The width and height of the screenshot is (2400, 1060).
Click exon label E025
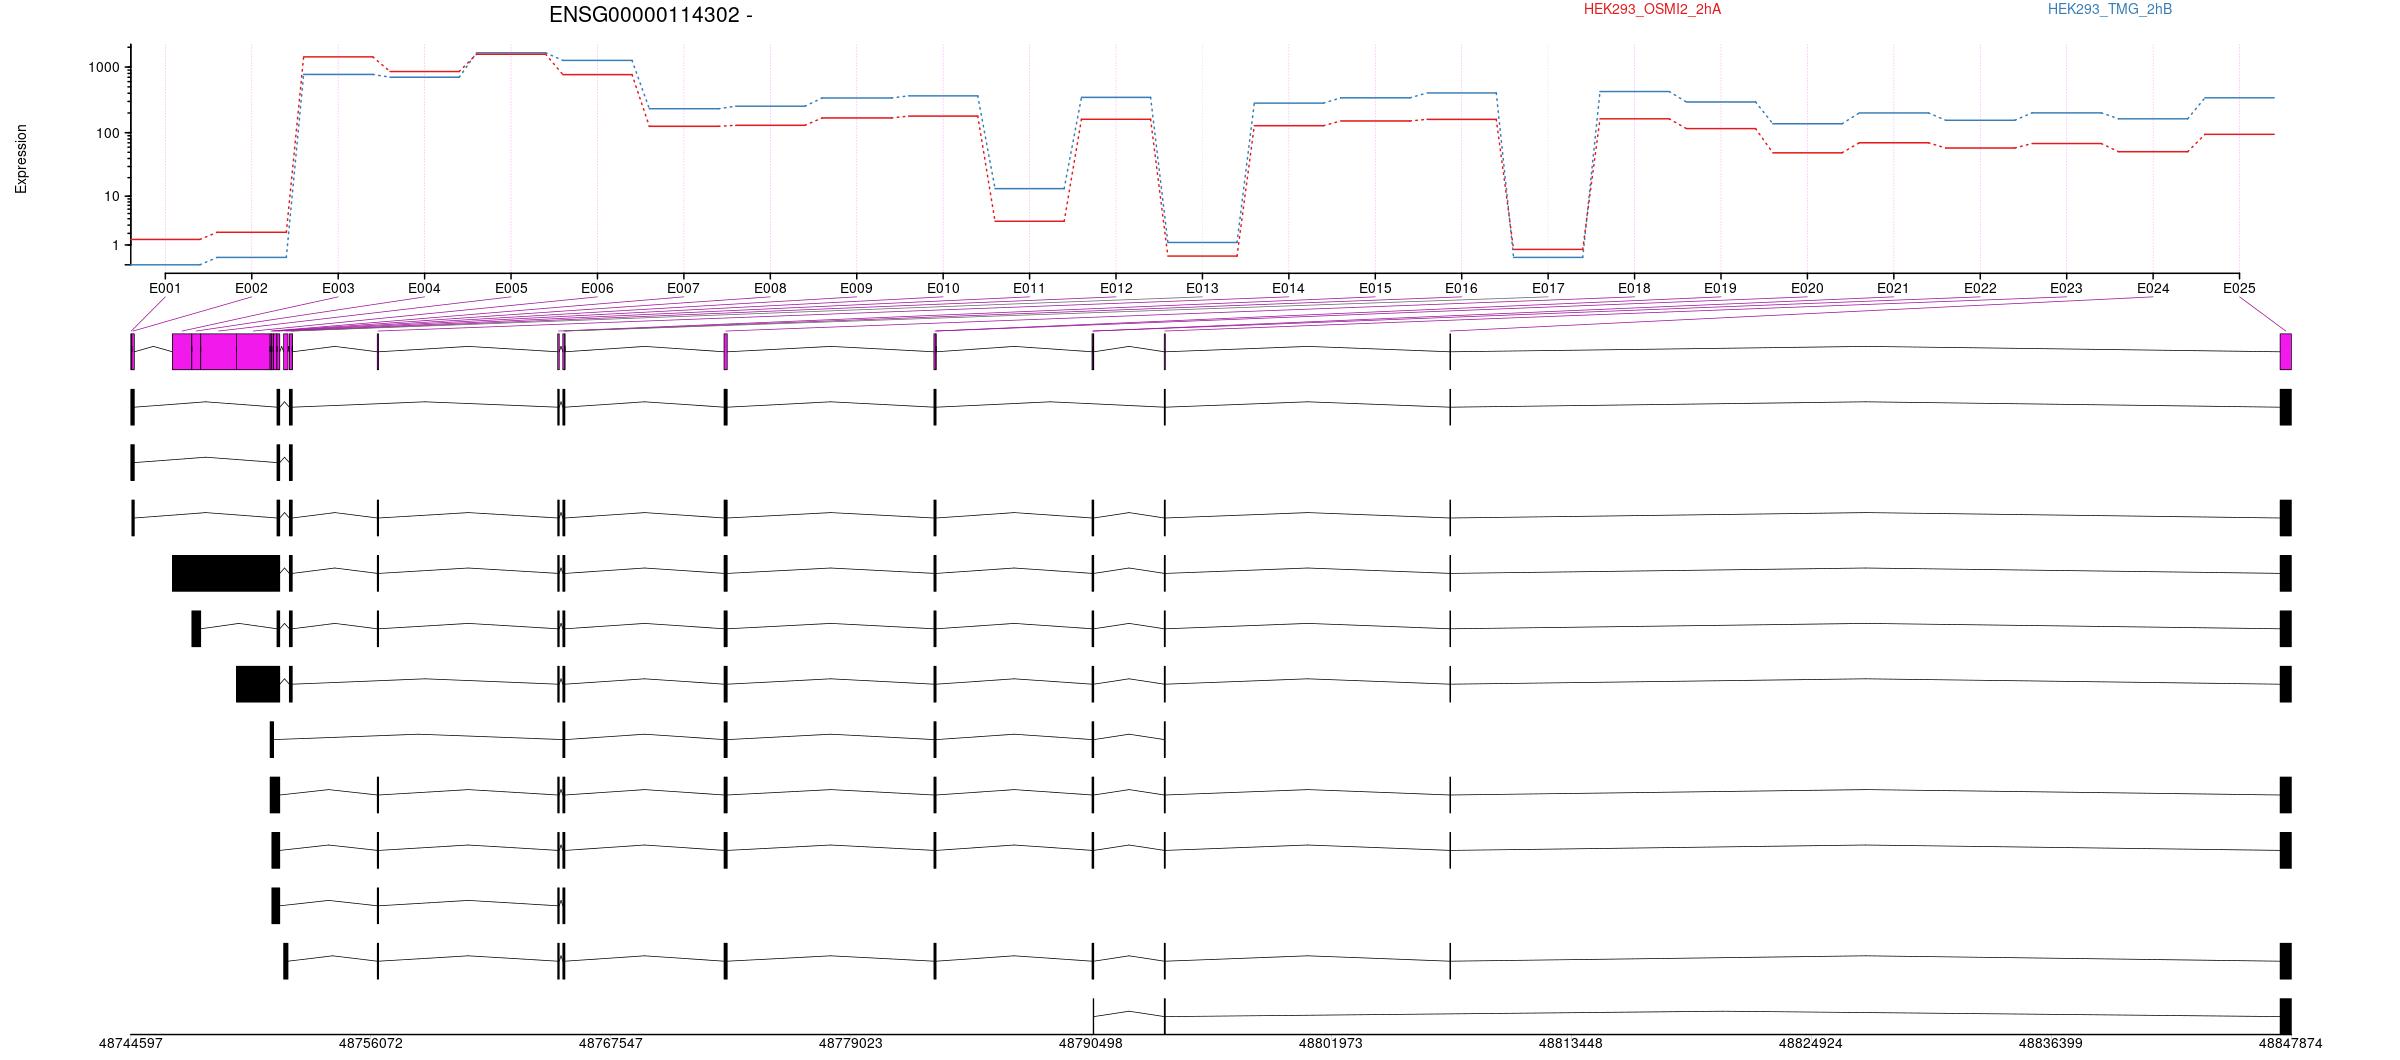pyautogui.click(x=2239, y=288)
